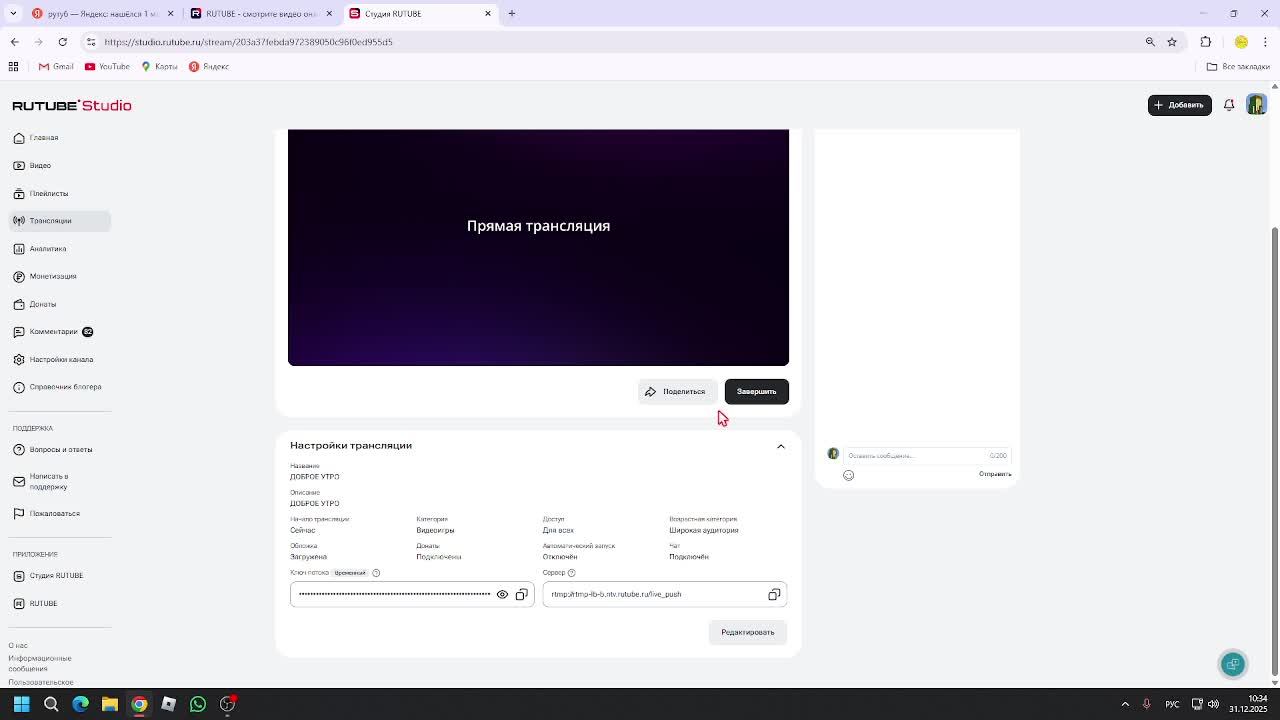Click the Вопросы и ответы question icon

[19, 450]
